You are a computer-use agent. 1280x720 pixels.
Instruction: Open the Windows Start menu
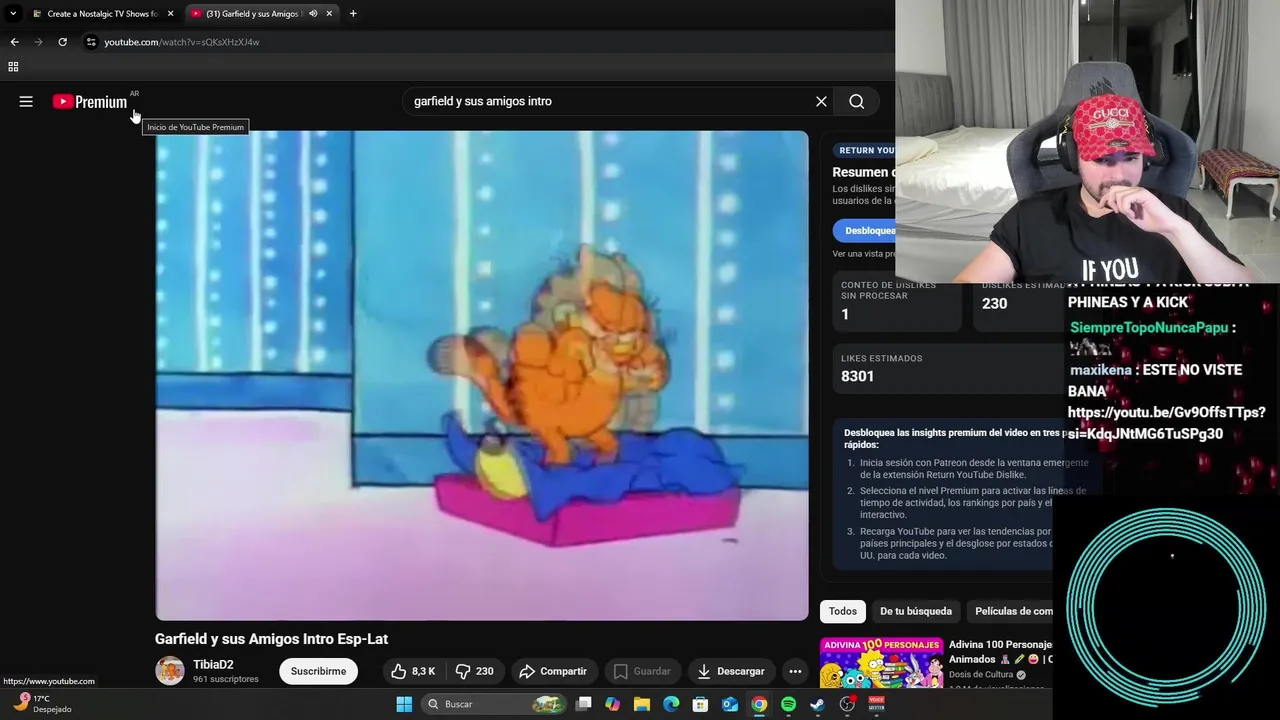pos(404,704)
